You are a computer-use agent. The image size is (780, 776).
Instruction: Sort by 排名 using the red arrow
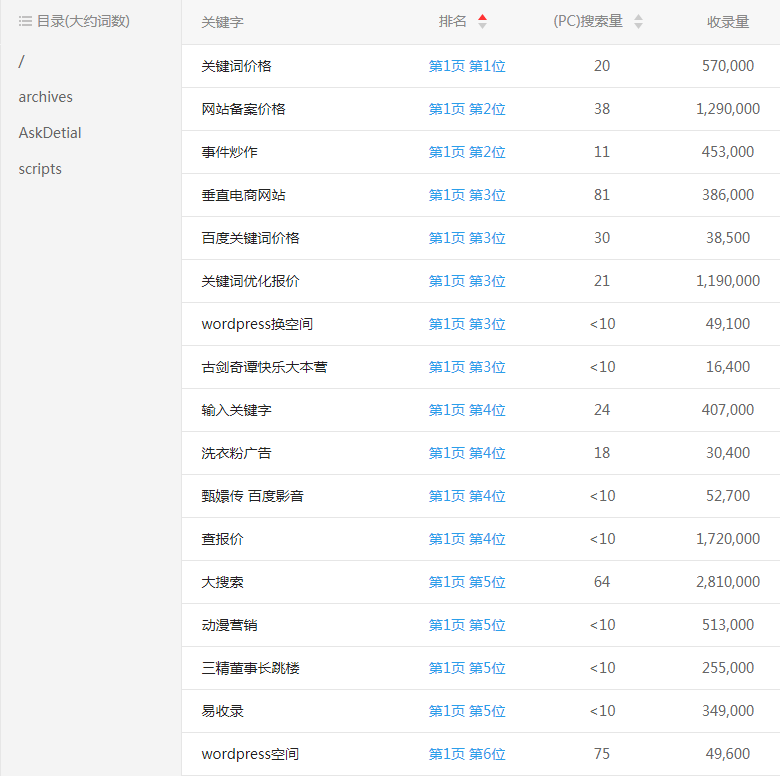[483, 21]
